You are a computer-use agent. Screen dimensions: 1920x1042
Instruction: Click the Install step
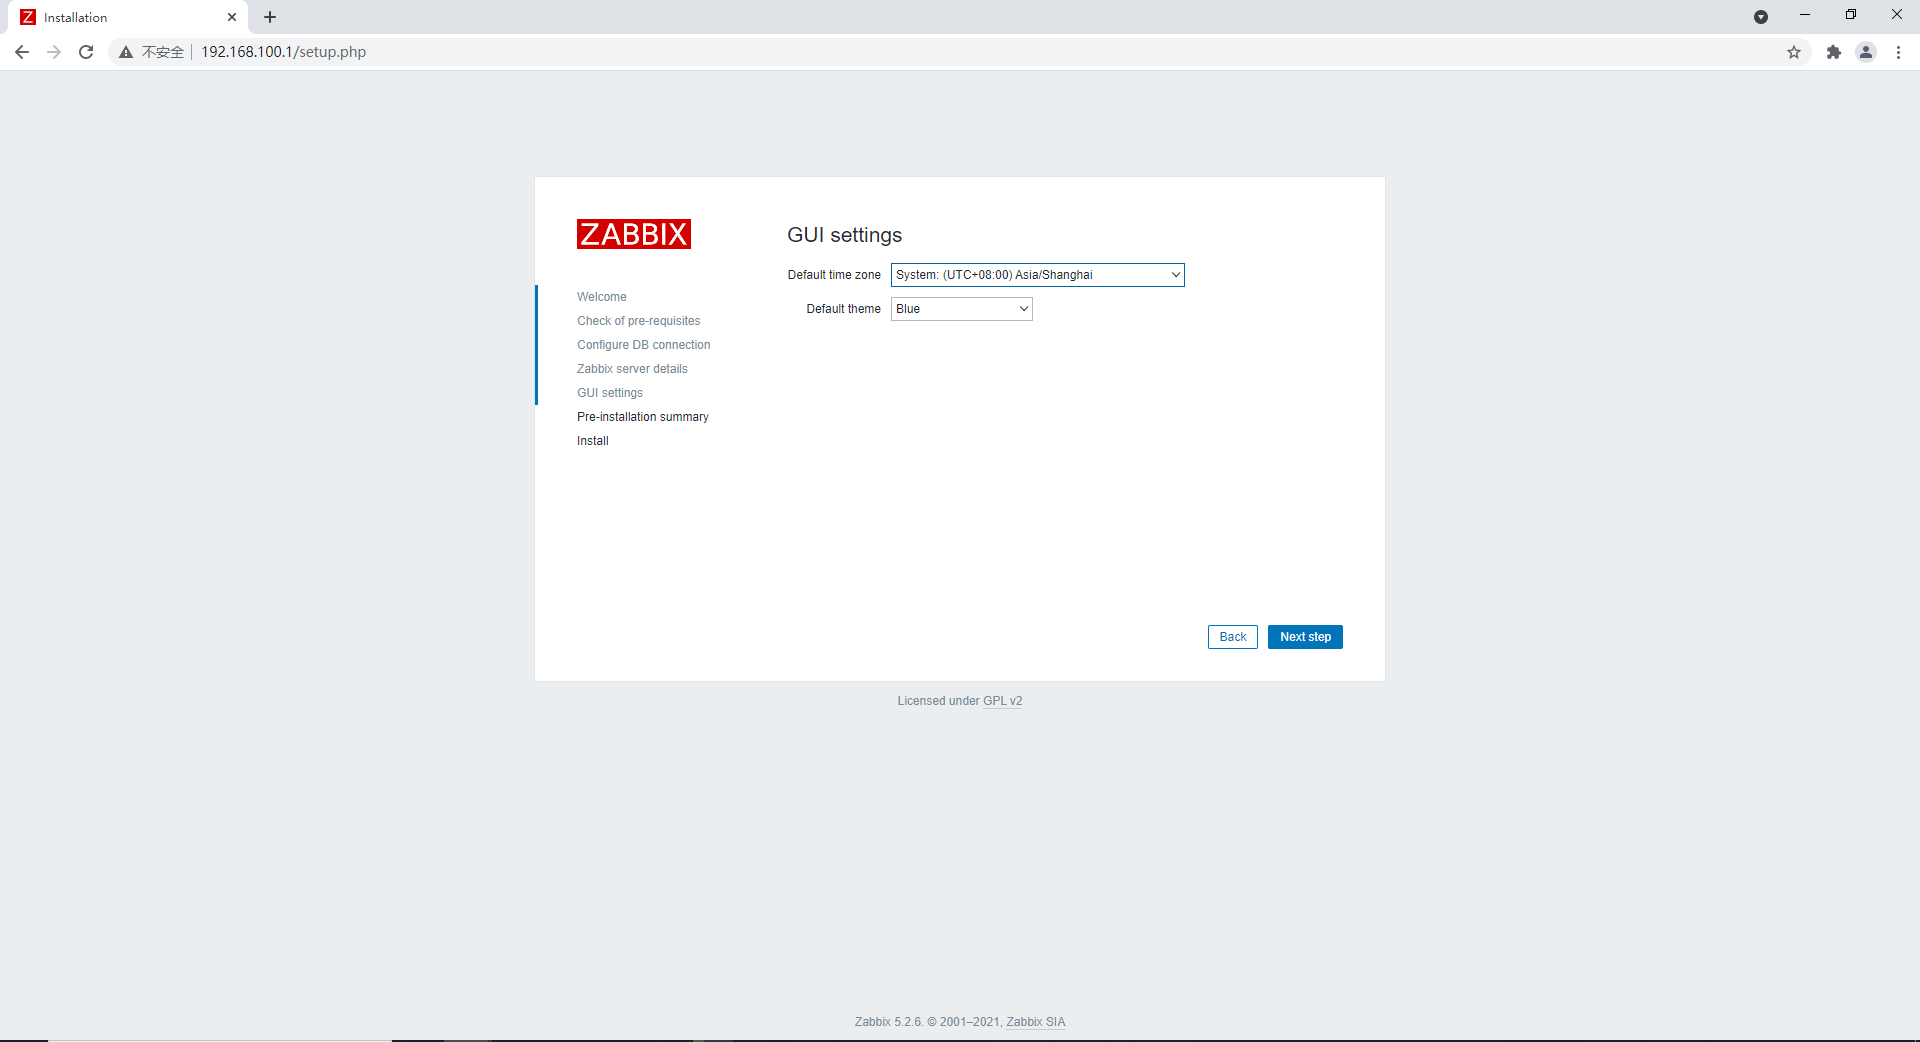[x=593, y=441]
